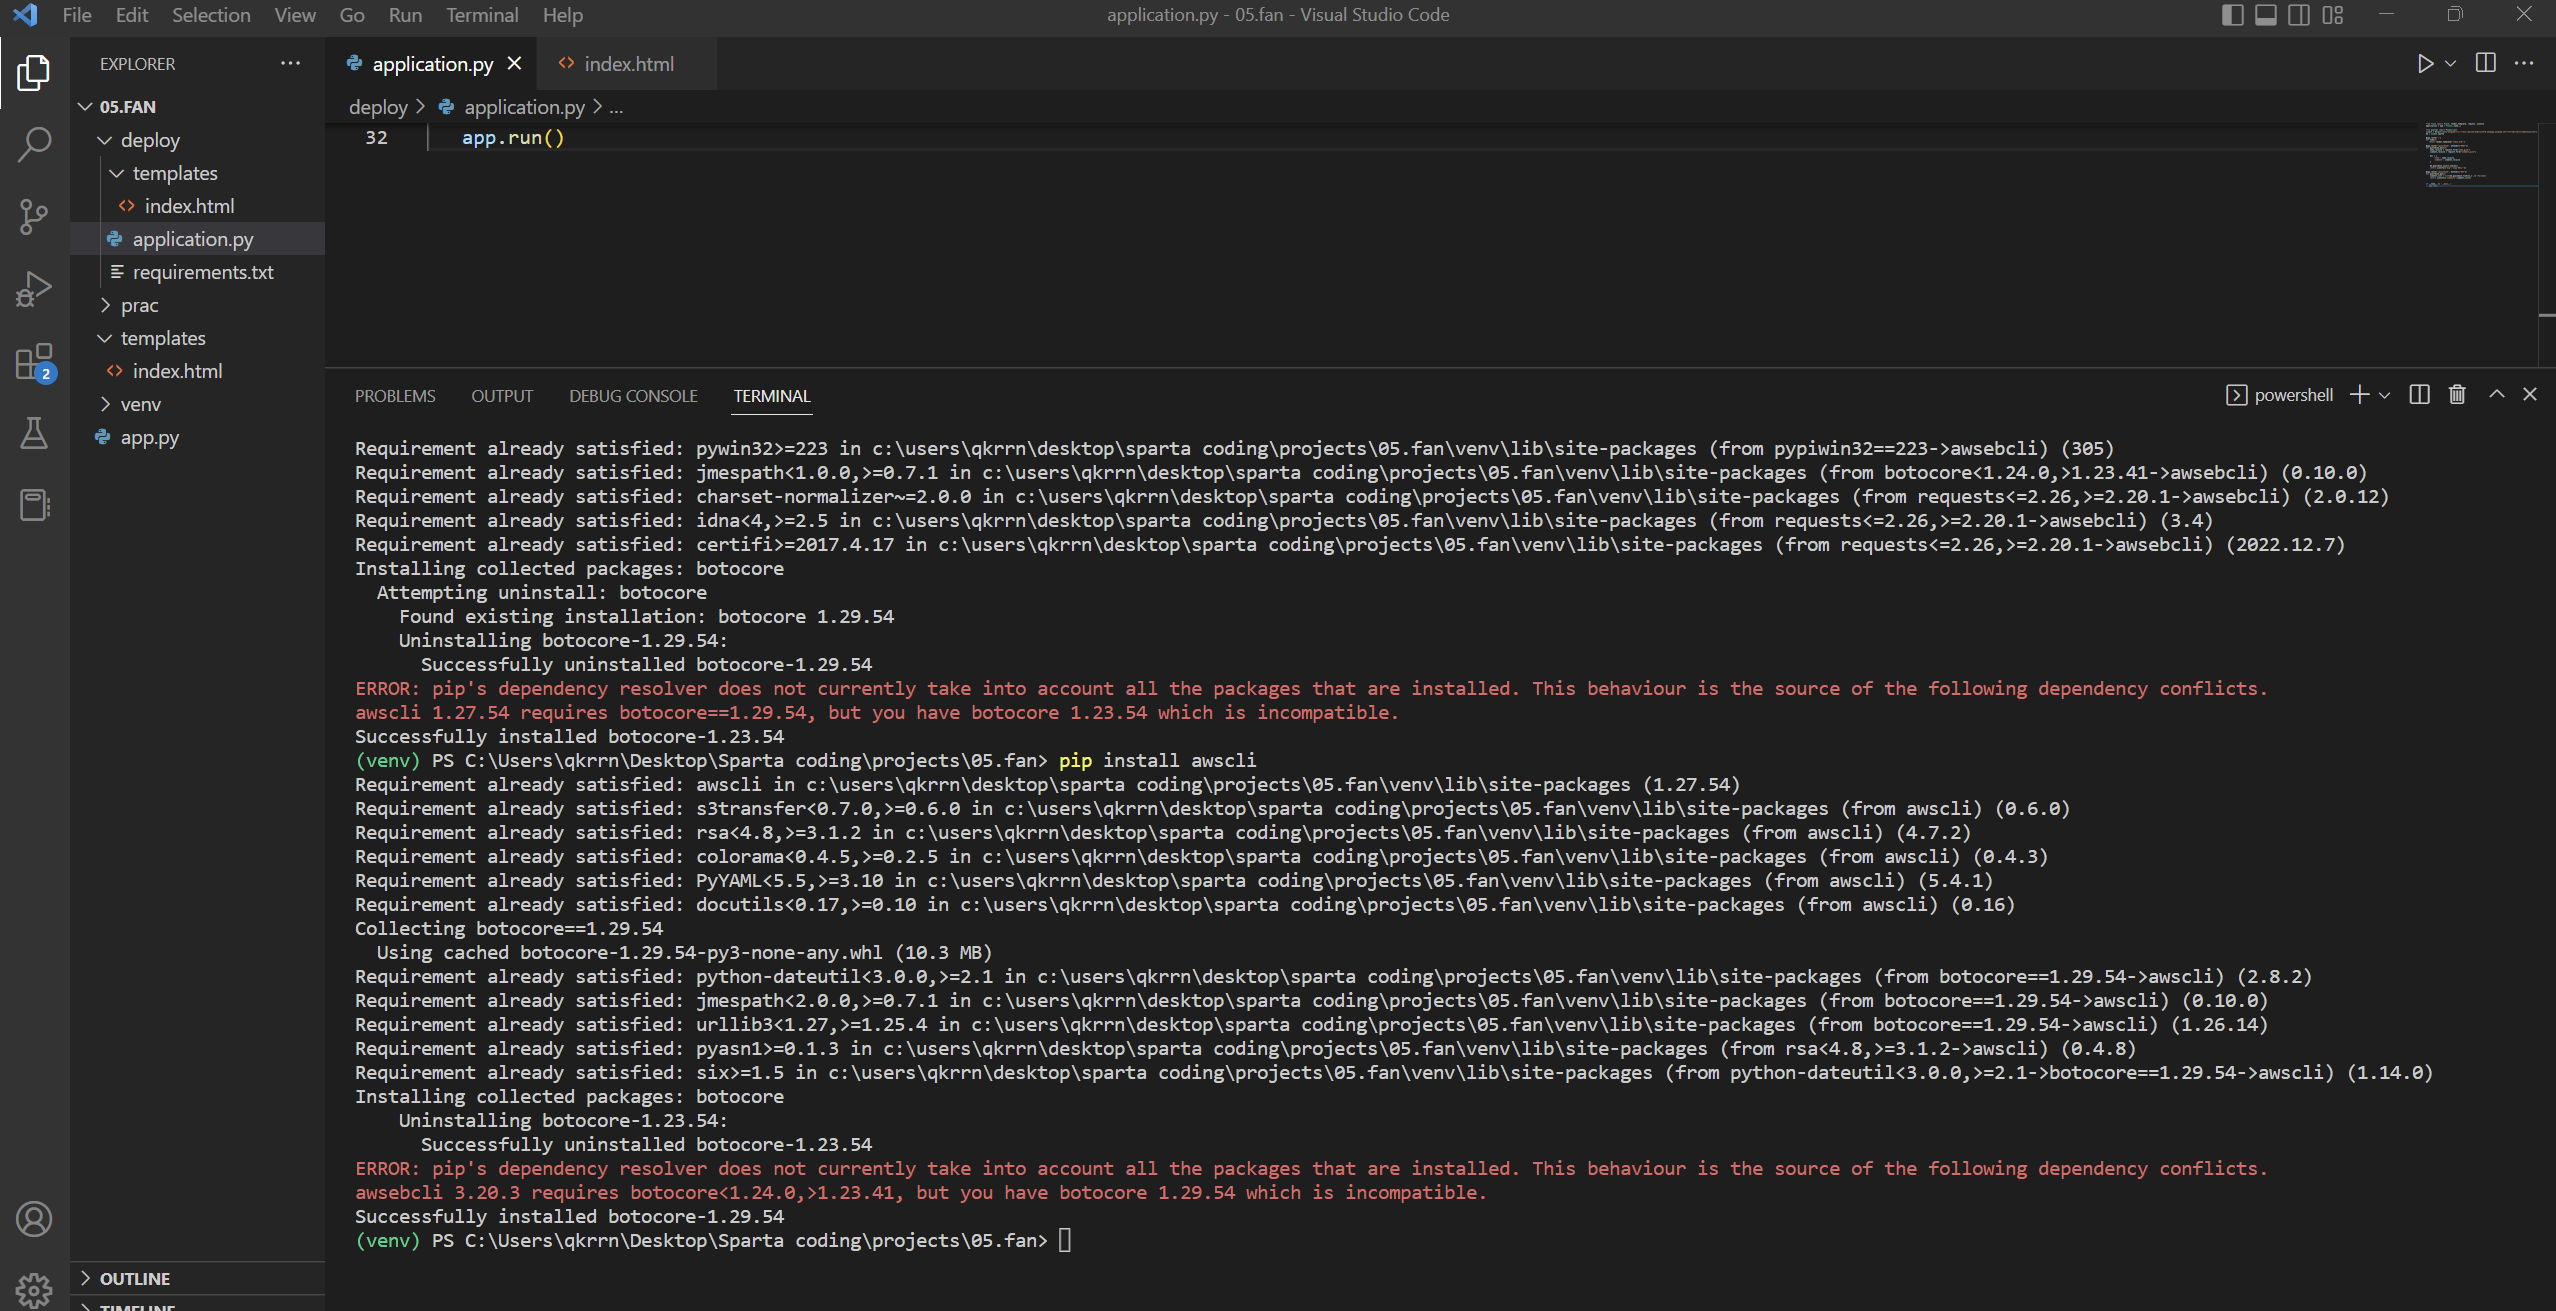Image resolution: width=2556 pixels, height=1311 pixels.
Task: Maximize the panel size with caret icon
Action: (2497, 395)
